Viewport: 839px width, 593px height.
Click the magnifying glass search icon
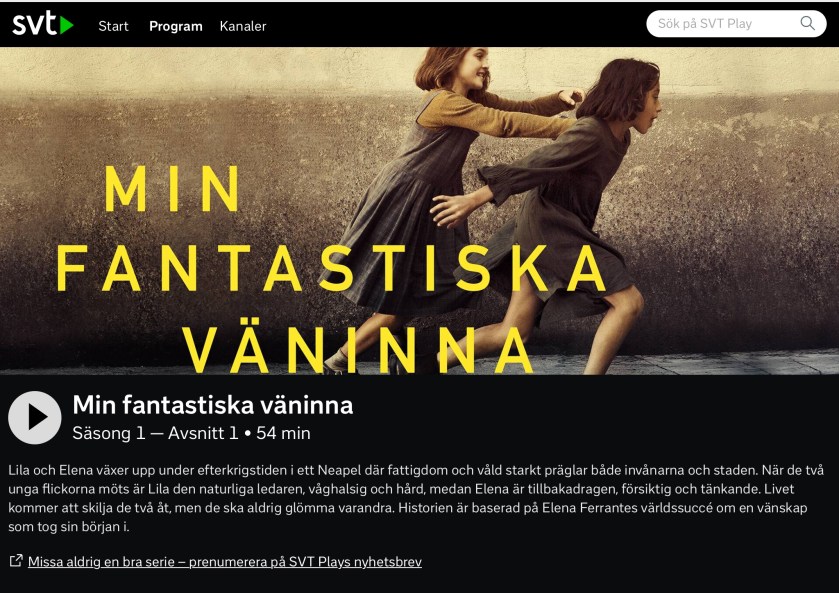pyautogui.click(x=807, y=24)
